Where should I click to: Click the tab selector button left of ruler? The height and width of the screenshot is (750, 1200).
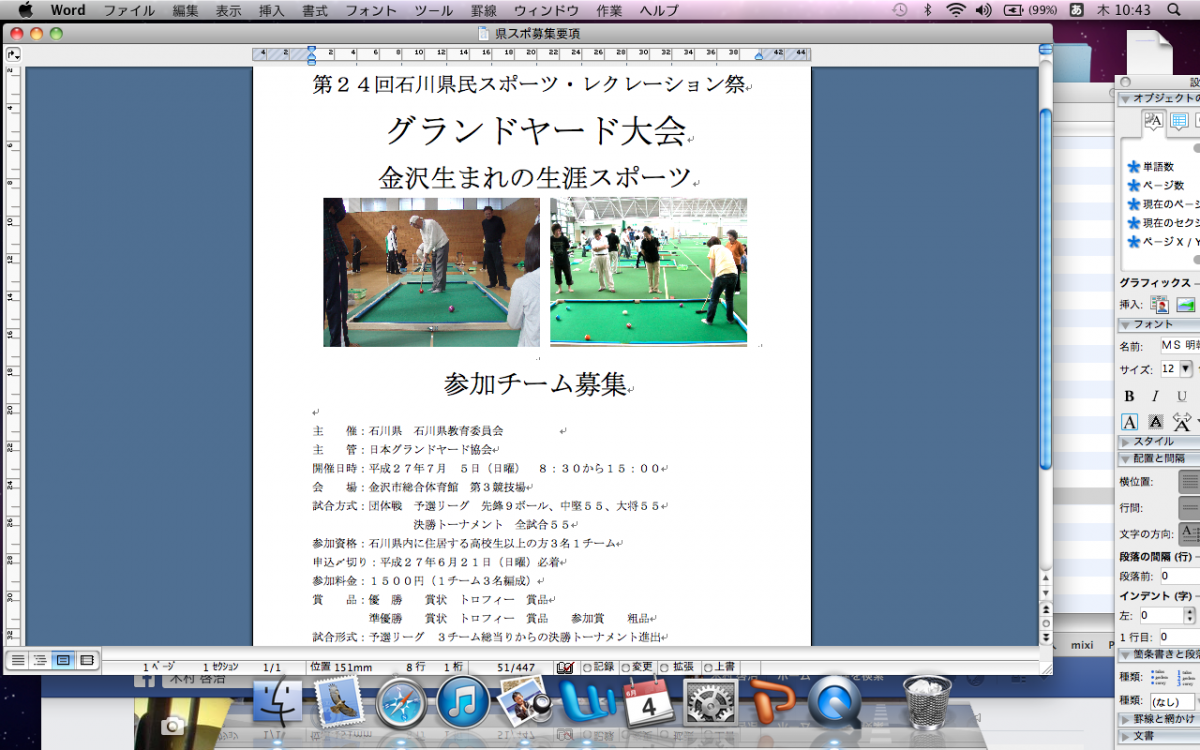pos(14,53)
